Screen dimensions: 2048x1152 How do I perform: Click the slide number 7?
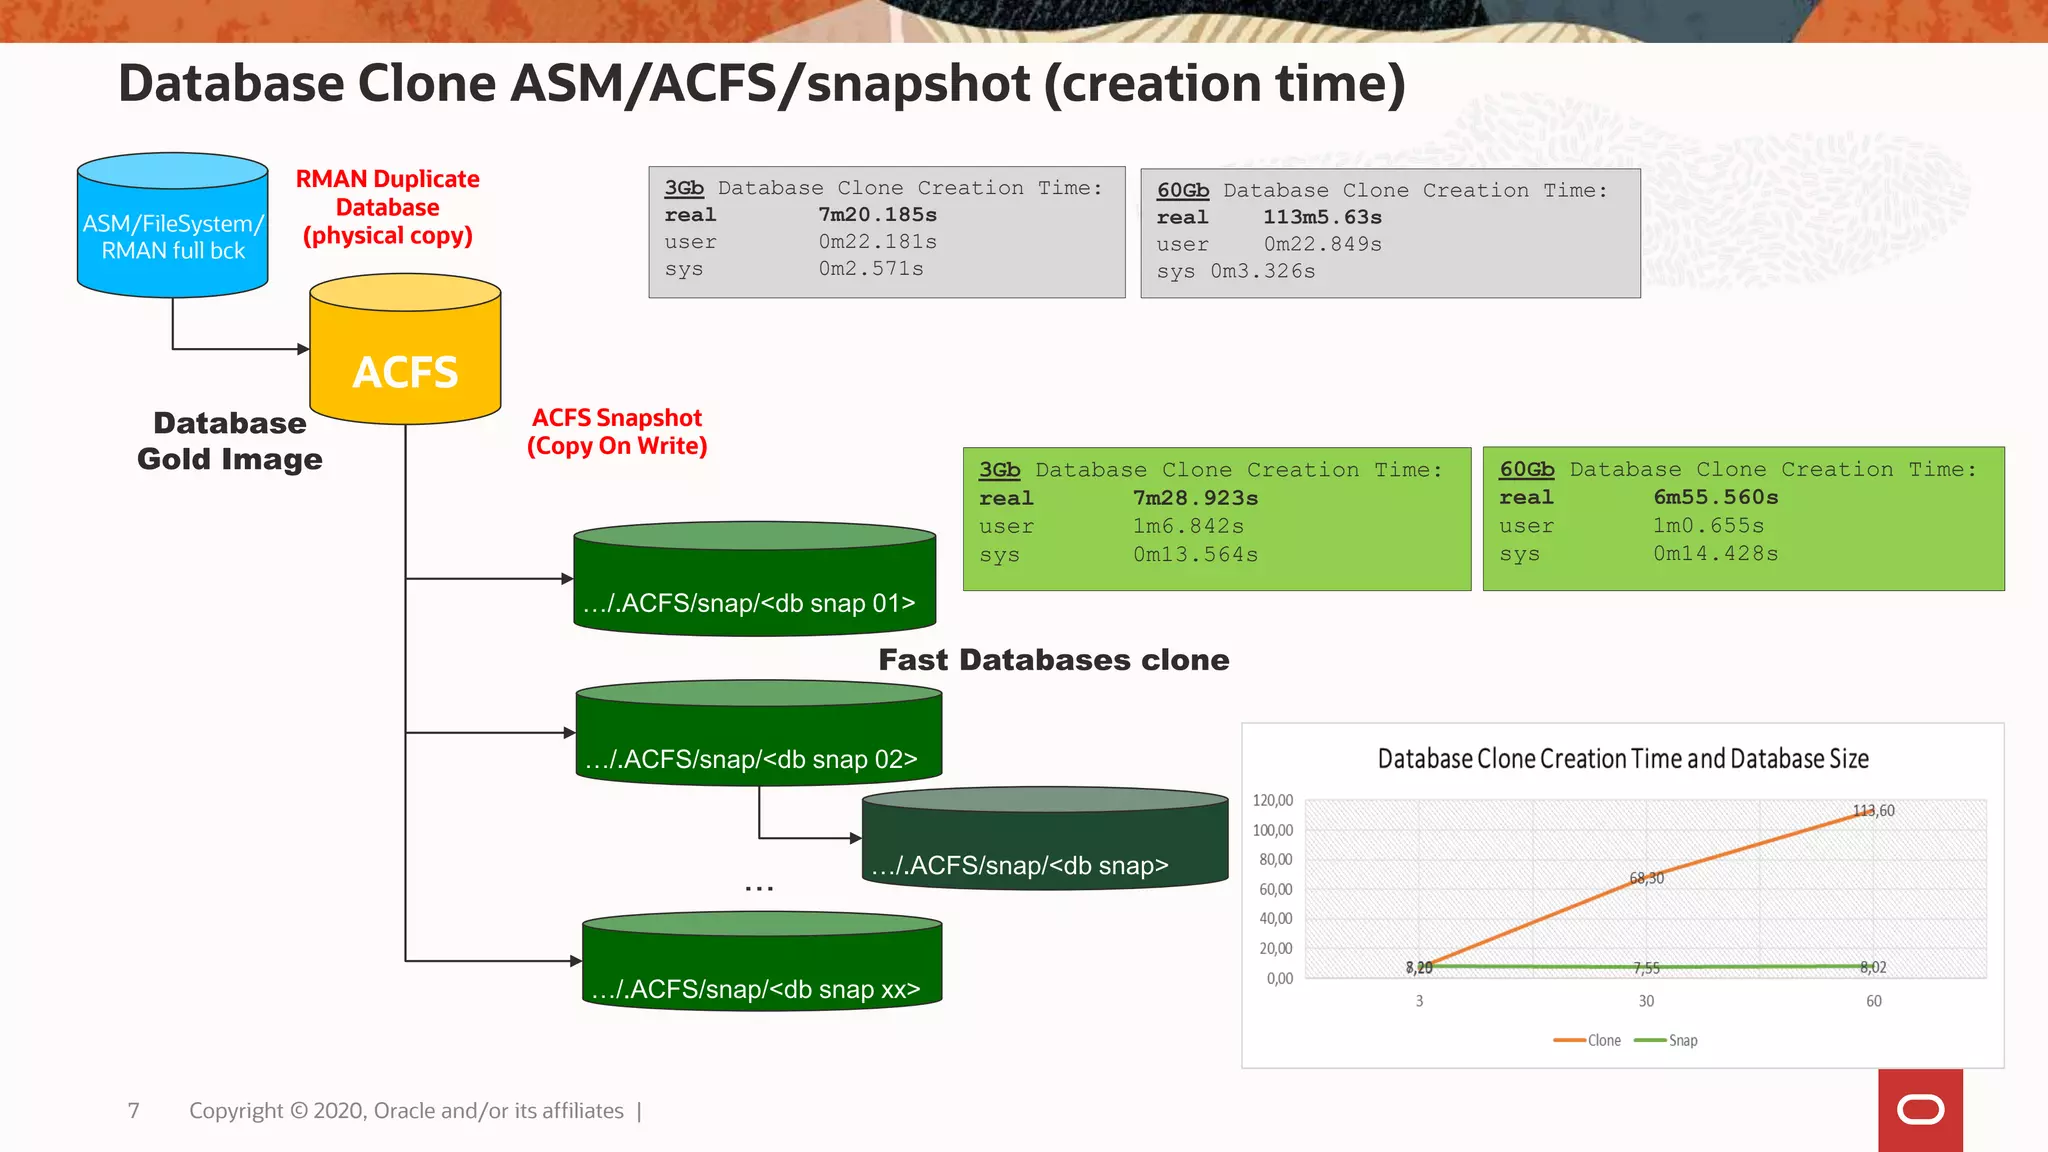tap(133, 1111)
